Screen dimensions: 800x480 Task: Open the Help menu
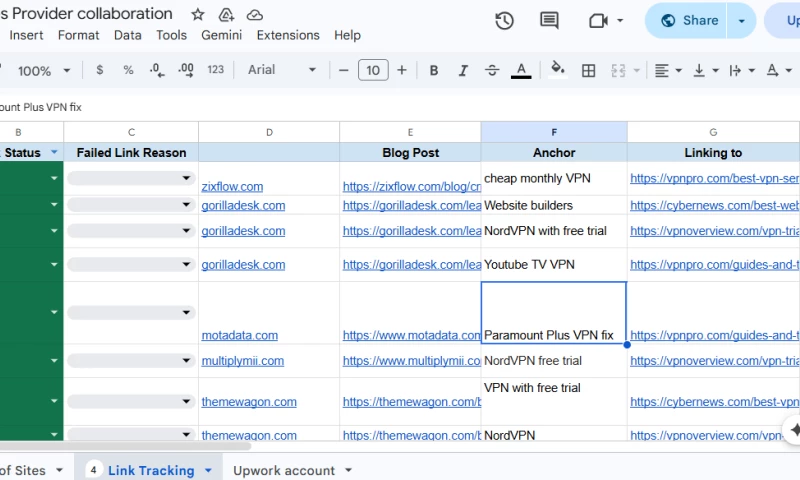point(347,35)
